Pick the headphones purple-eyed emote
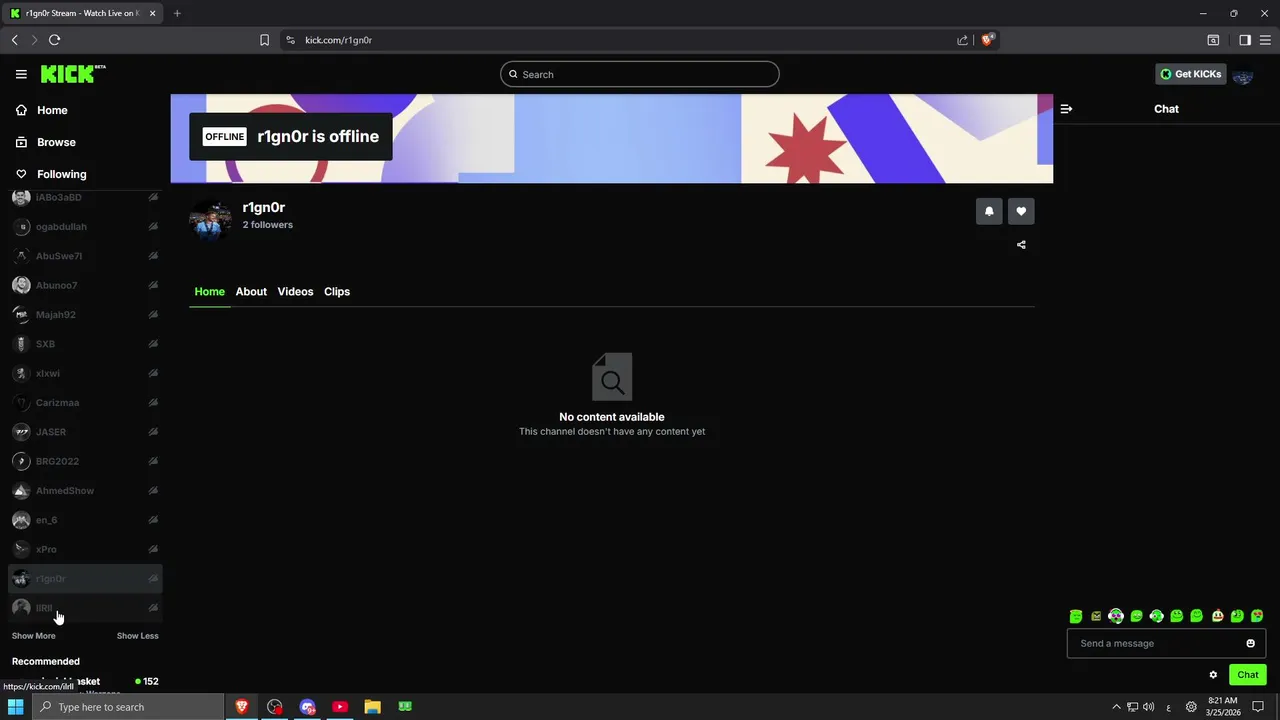This screenshot has width=1280, height=720. click(1116, 616)
